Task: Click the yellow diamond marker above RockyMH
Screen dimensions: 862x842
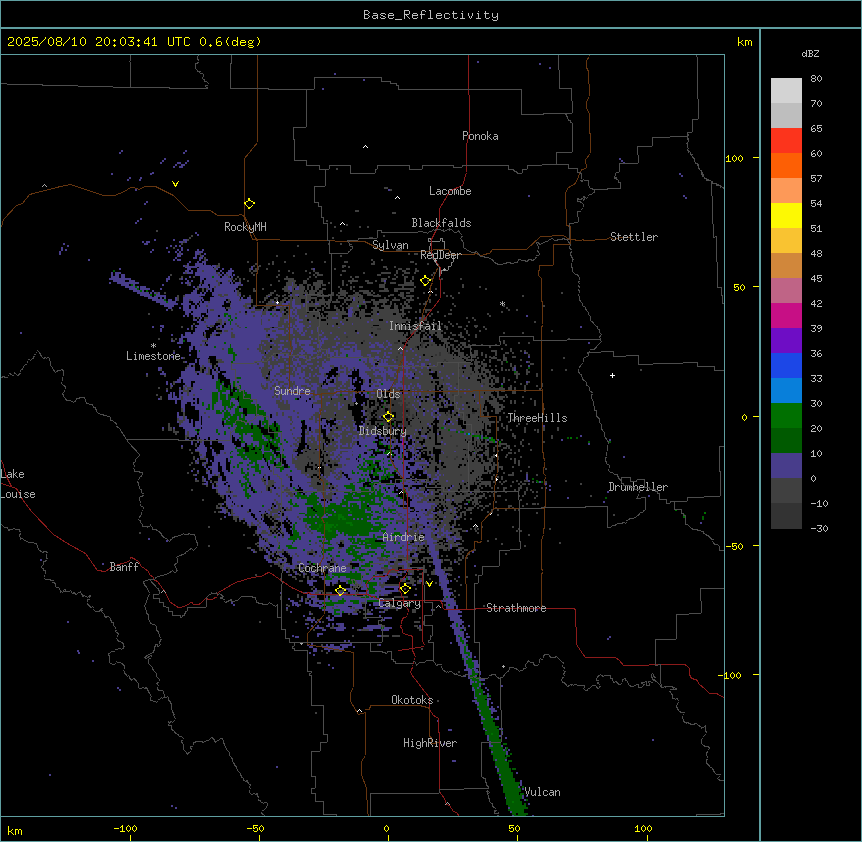Action: click(249, 204)
